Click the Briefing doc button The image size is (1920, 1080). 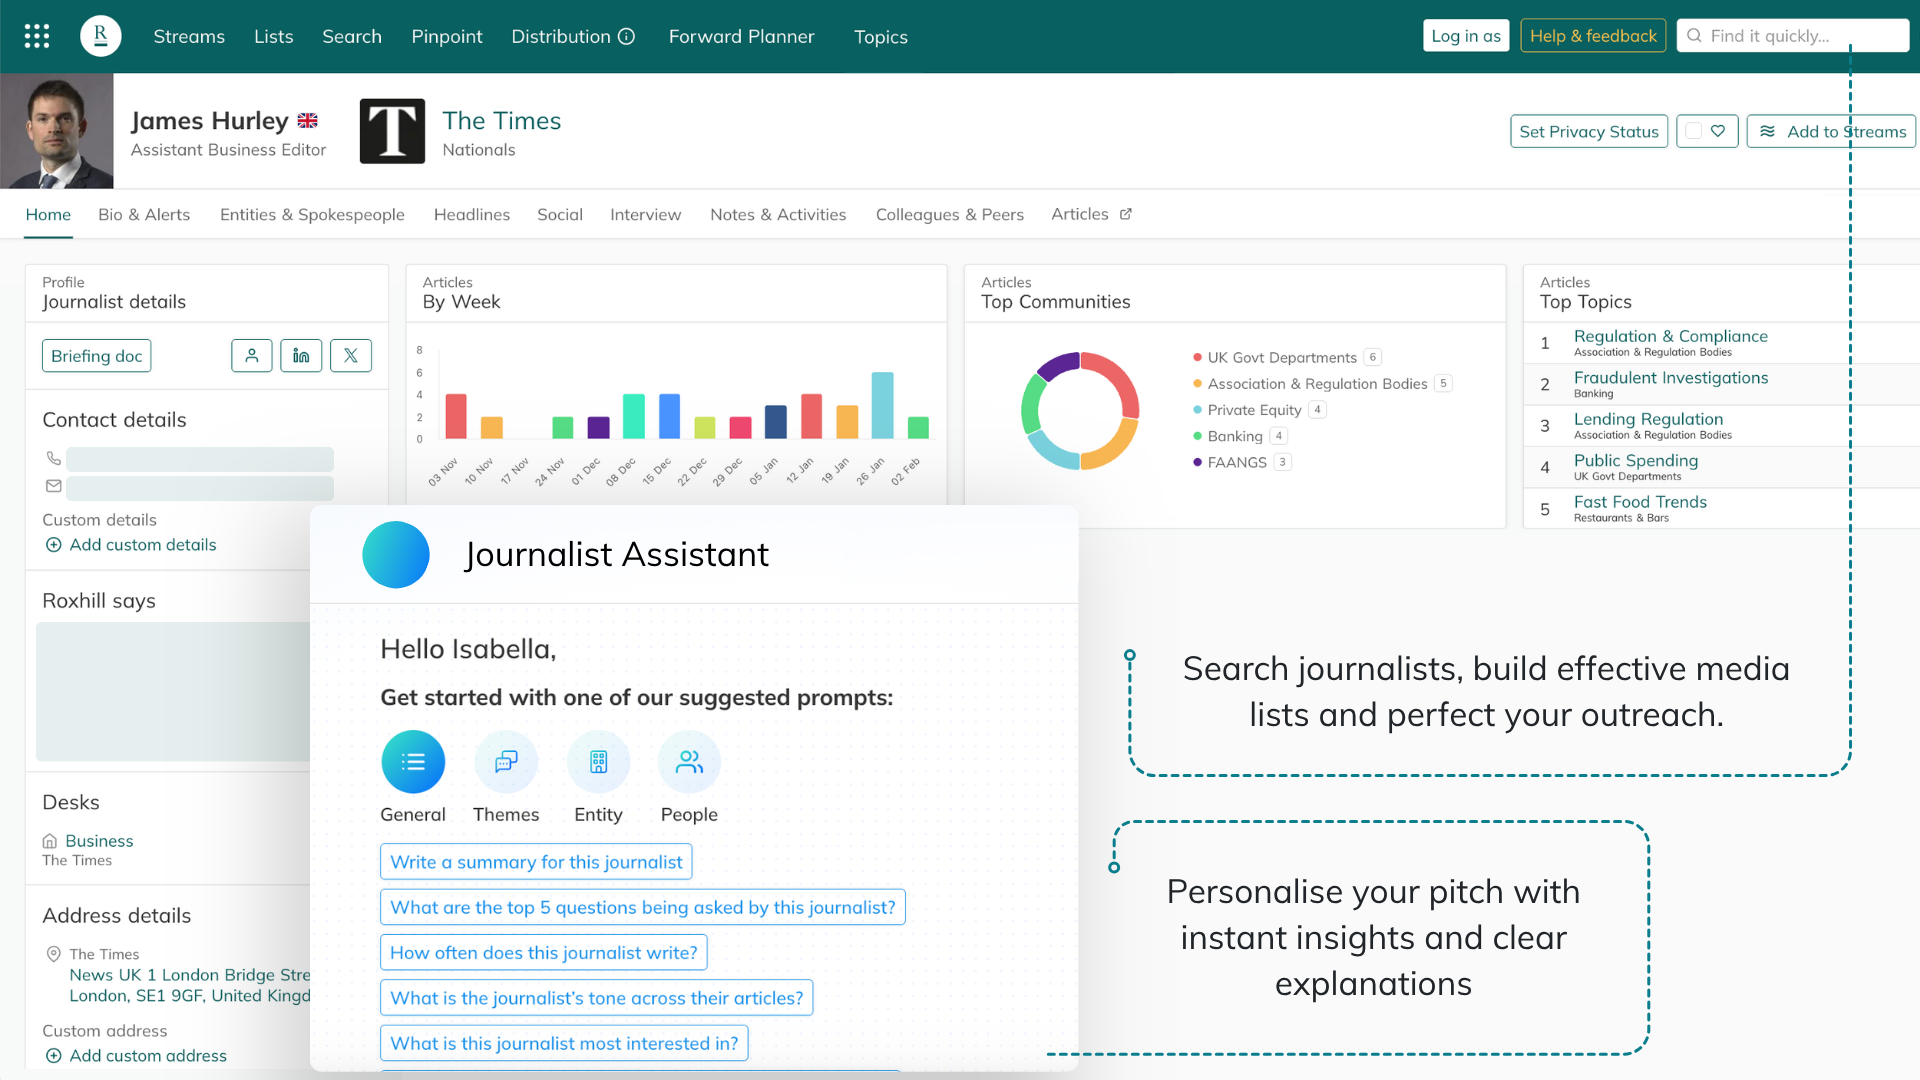[x=96, y=356]
